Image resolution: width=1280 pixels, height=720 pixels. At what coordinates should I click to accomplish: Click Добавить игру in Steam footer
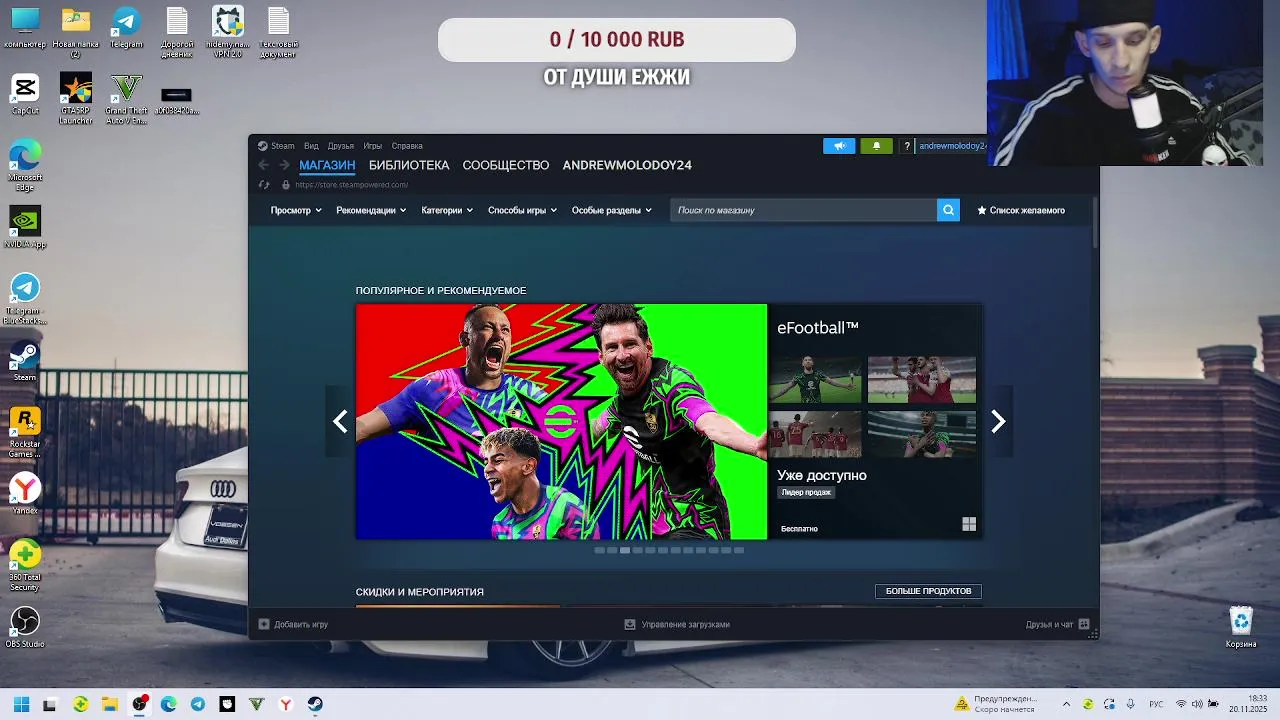[x=293, y=624]
